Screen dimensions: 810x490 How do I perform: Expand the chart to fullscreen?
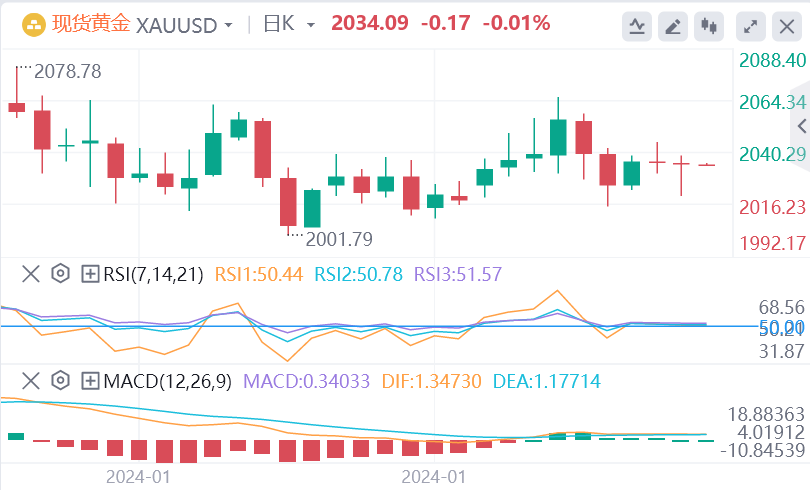(751, 26)
